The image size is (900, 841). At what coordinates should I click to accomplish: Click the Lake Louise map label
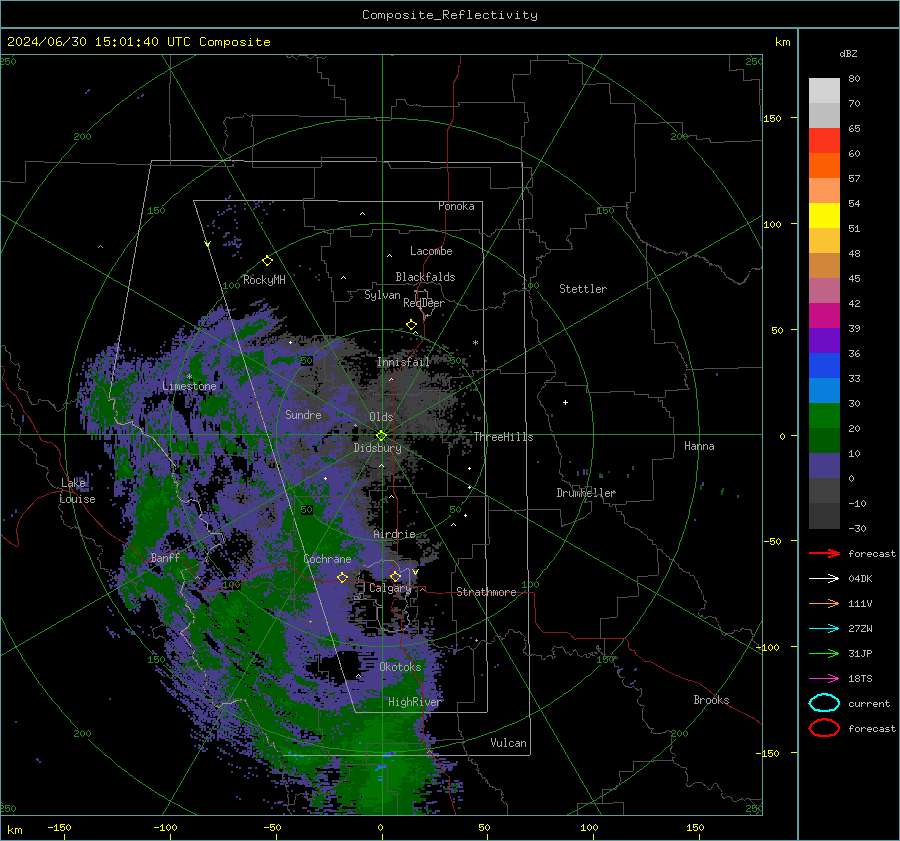tap(77, 491)
